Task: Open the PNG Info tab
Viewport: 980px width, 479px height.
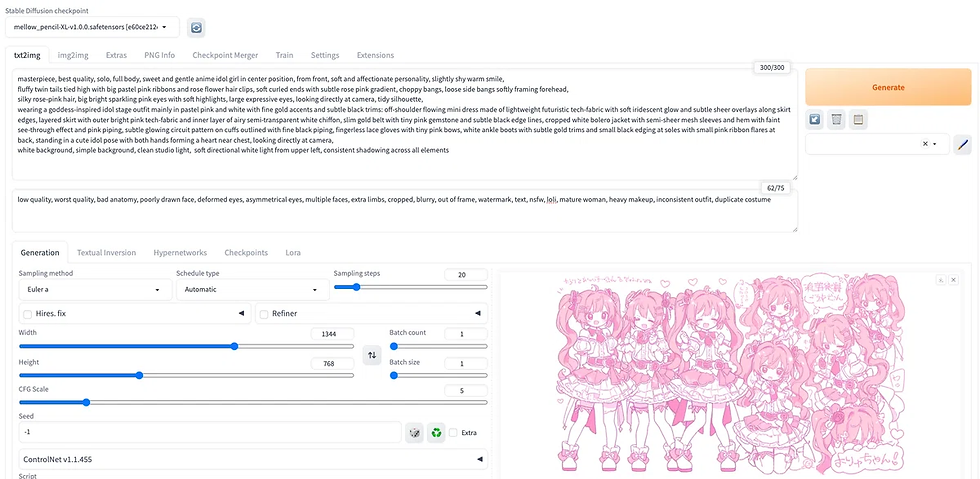Action: point(159,55)
